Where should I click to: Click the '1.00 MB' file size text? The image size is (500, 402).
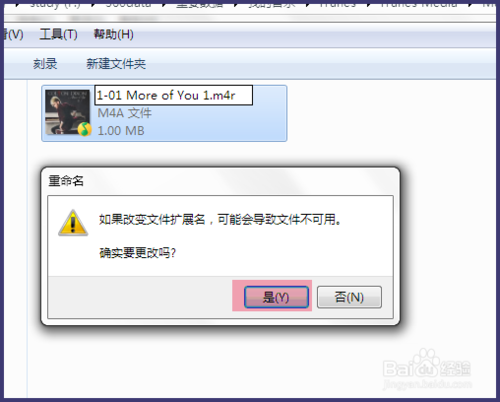[x=121, y=131]
